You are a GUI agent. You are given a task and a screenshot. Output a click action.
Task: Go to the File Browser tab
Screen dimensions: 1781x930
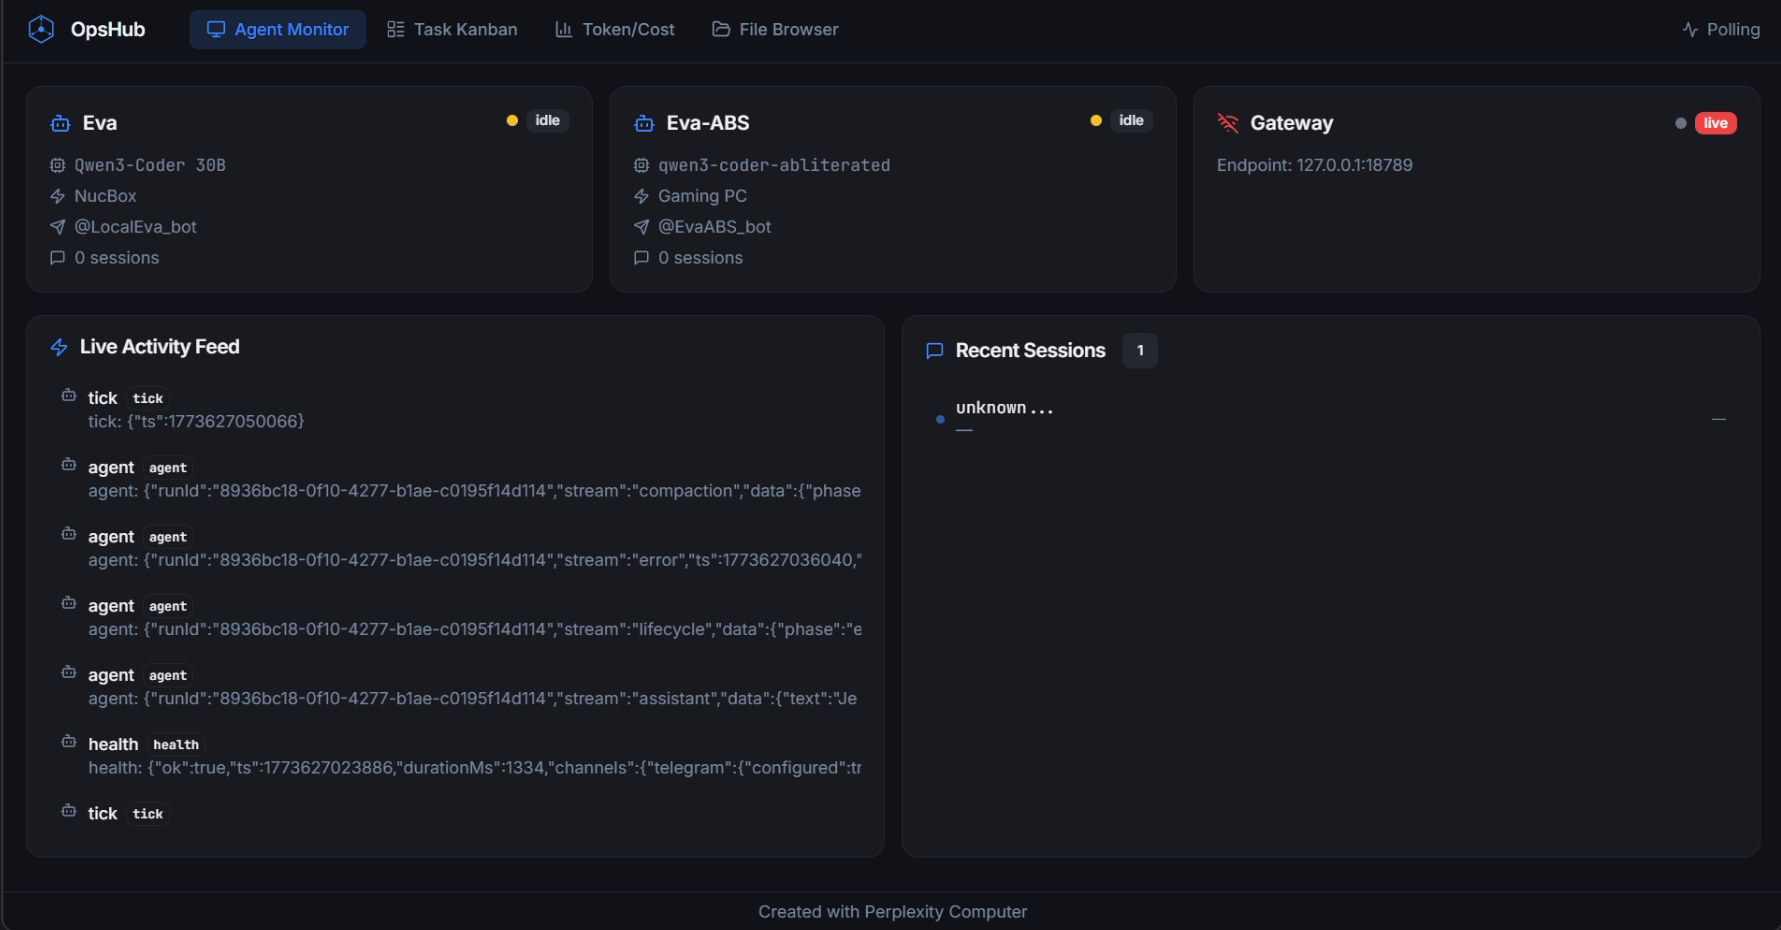[x=775, y=30]
